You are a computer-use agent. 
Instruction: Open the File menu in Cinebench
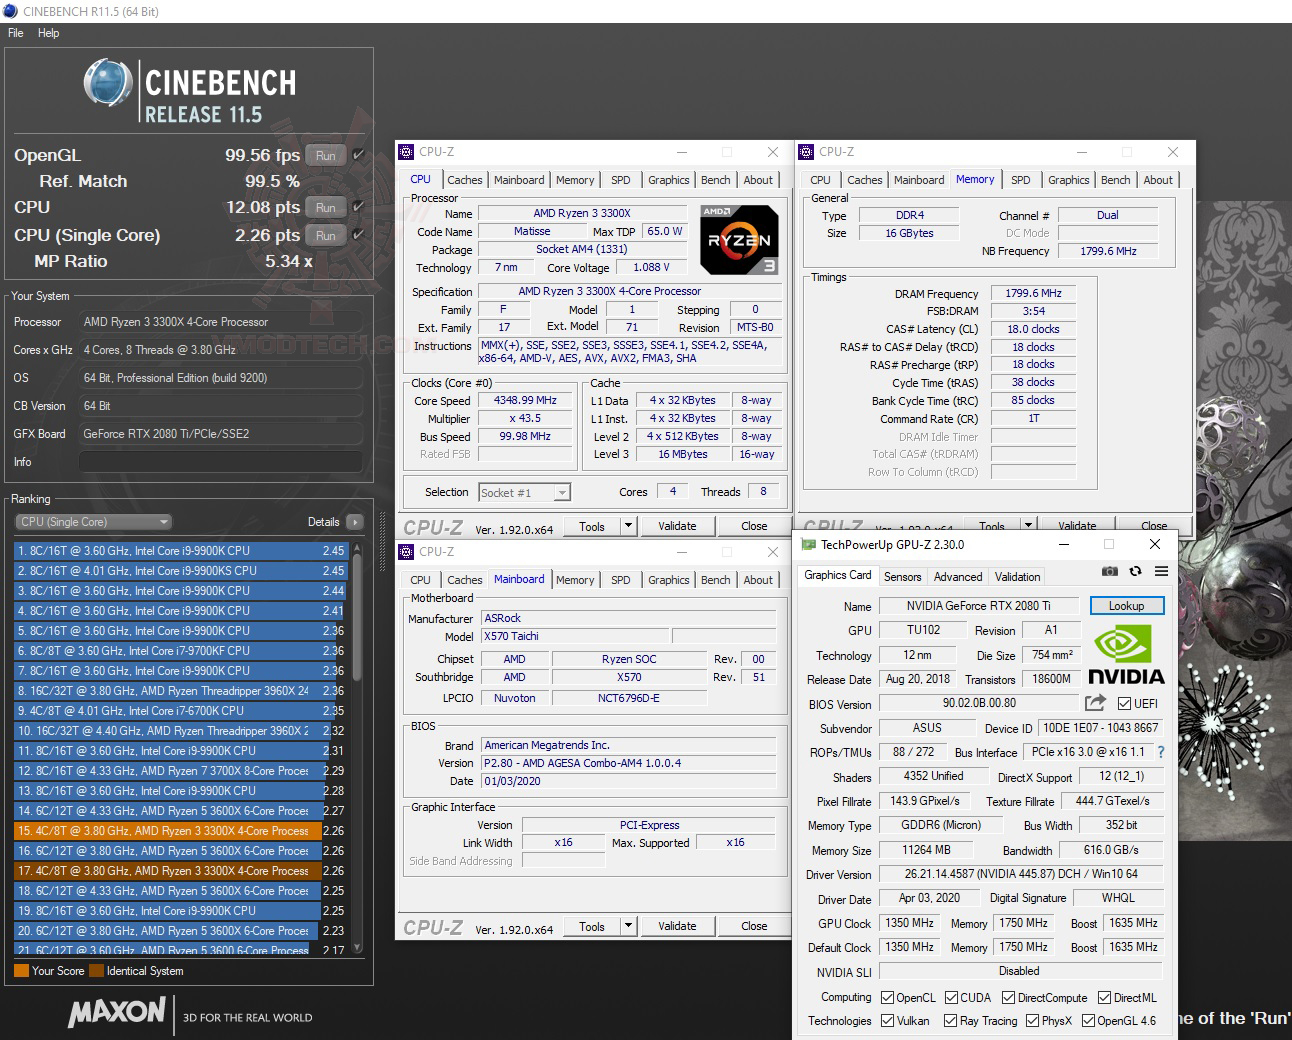point(16,33)
